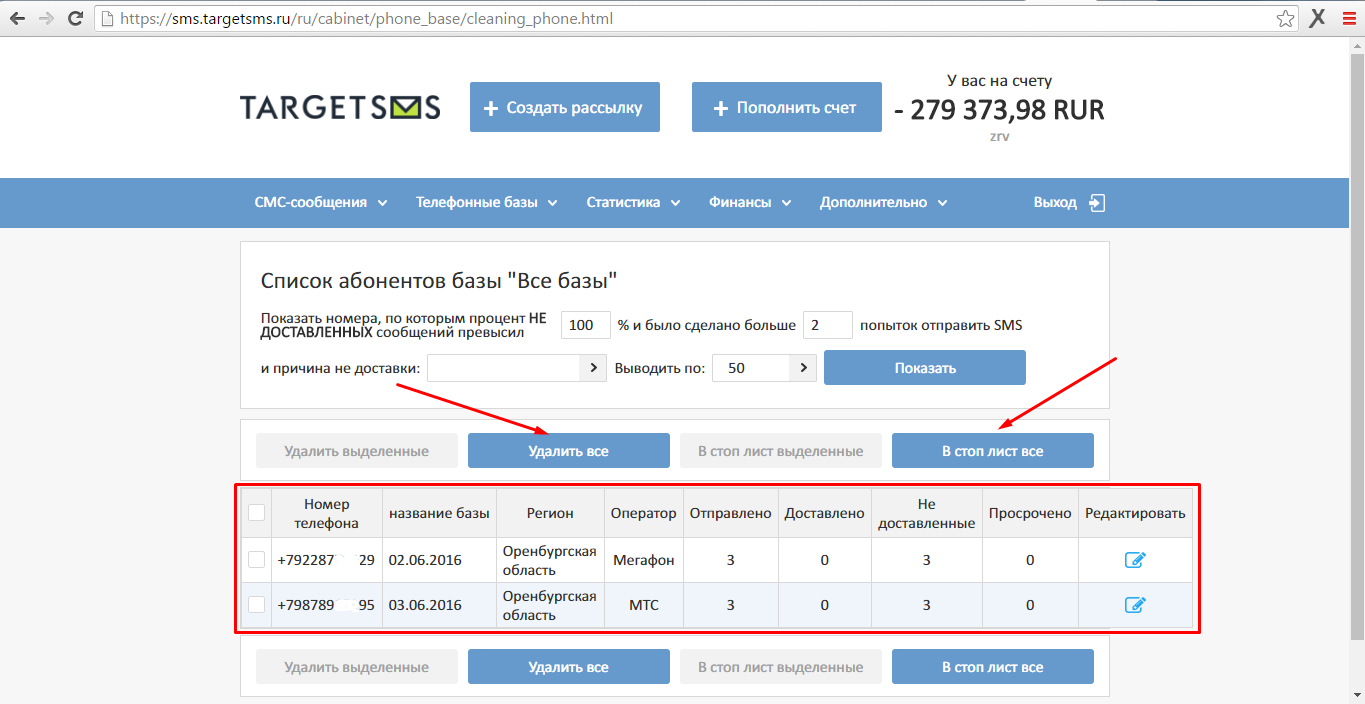
Task: Click the browser forward arrow
Action: 45,19
